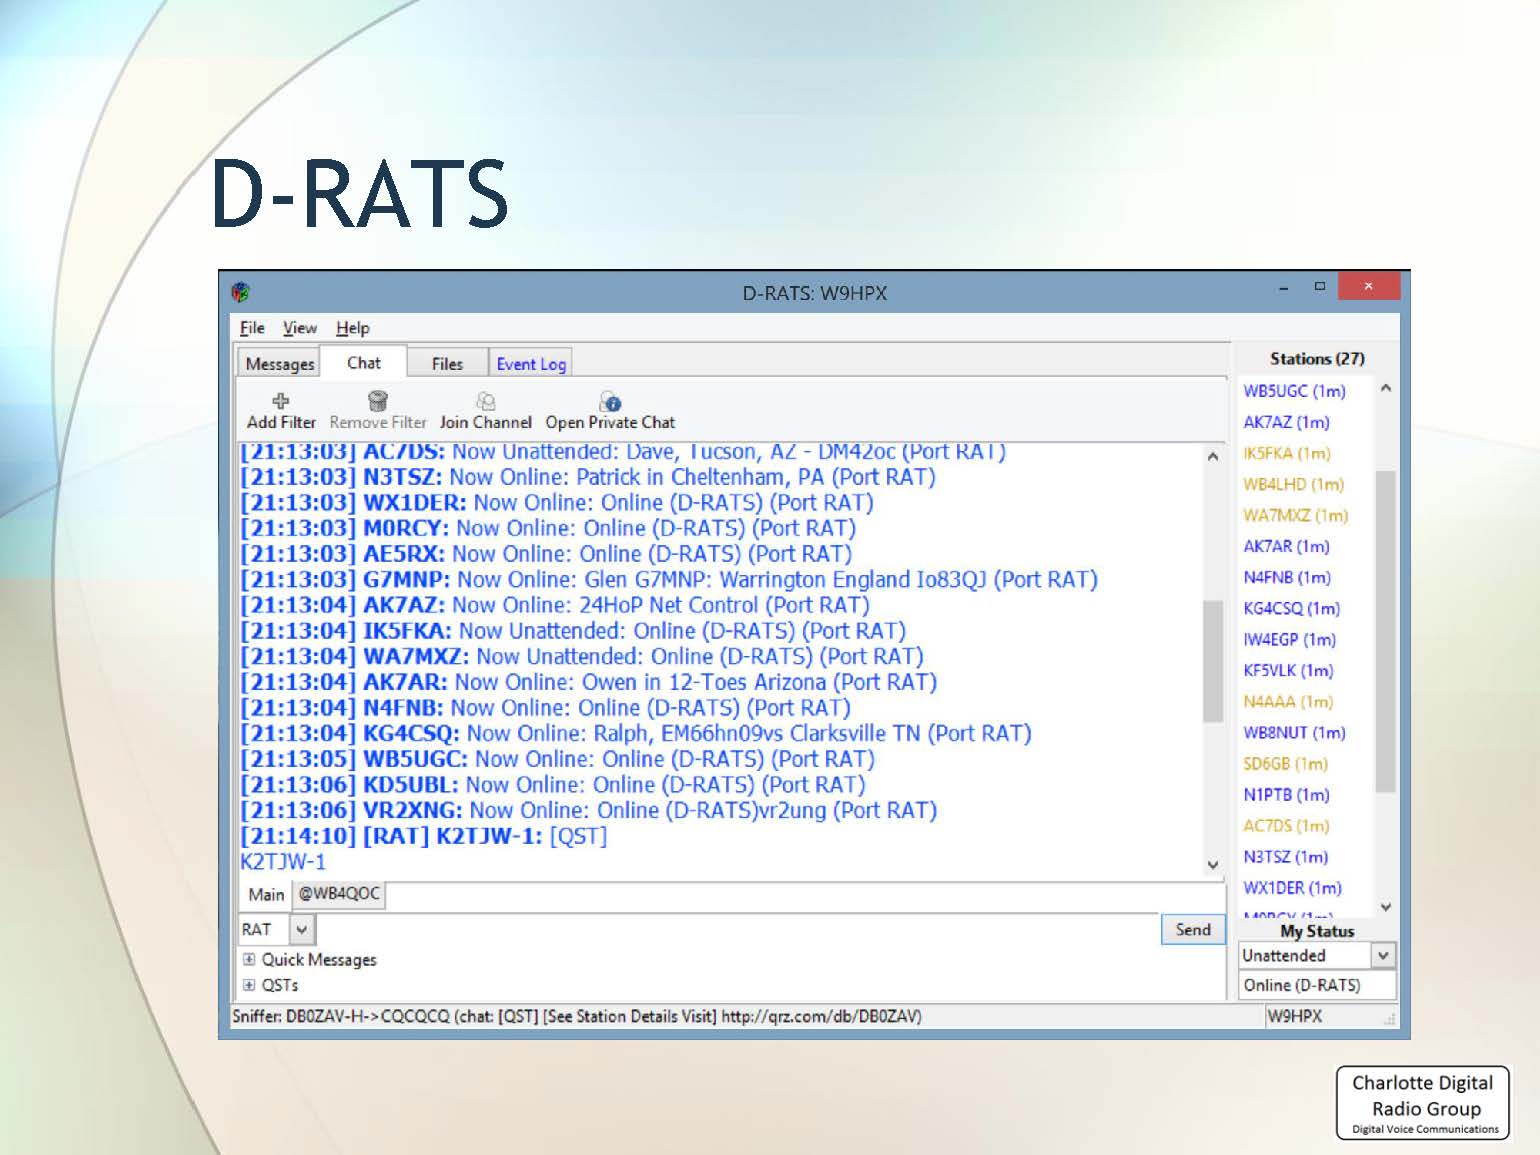The image size is (1540, 1155).
Task: Open the View menu
Action: point(300,328)
